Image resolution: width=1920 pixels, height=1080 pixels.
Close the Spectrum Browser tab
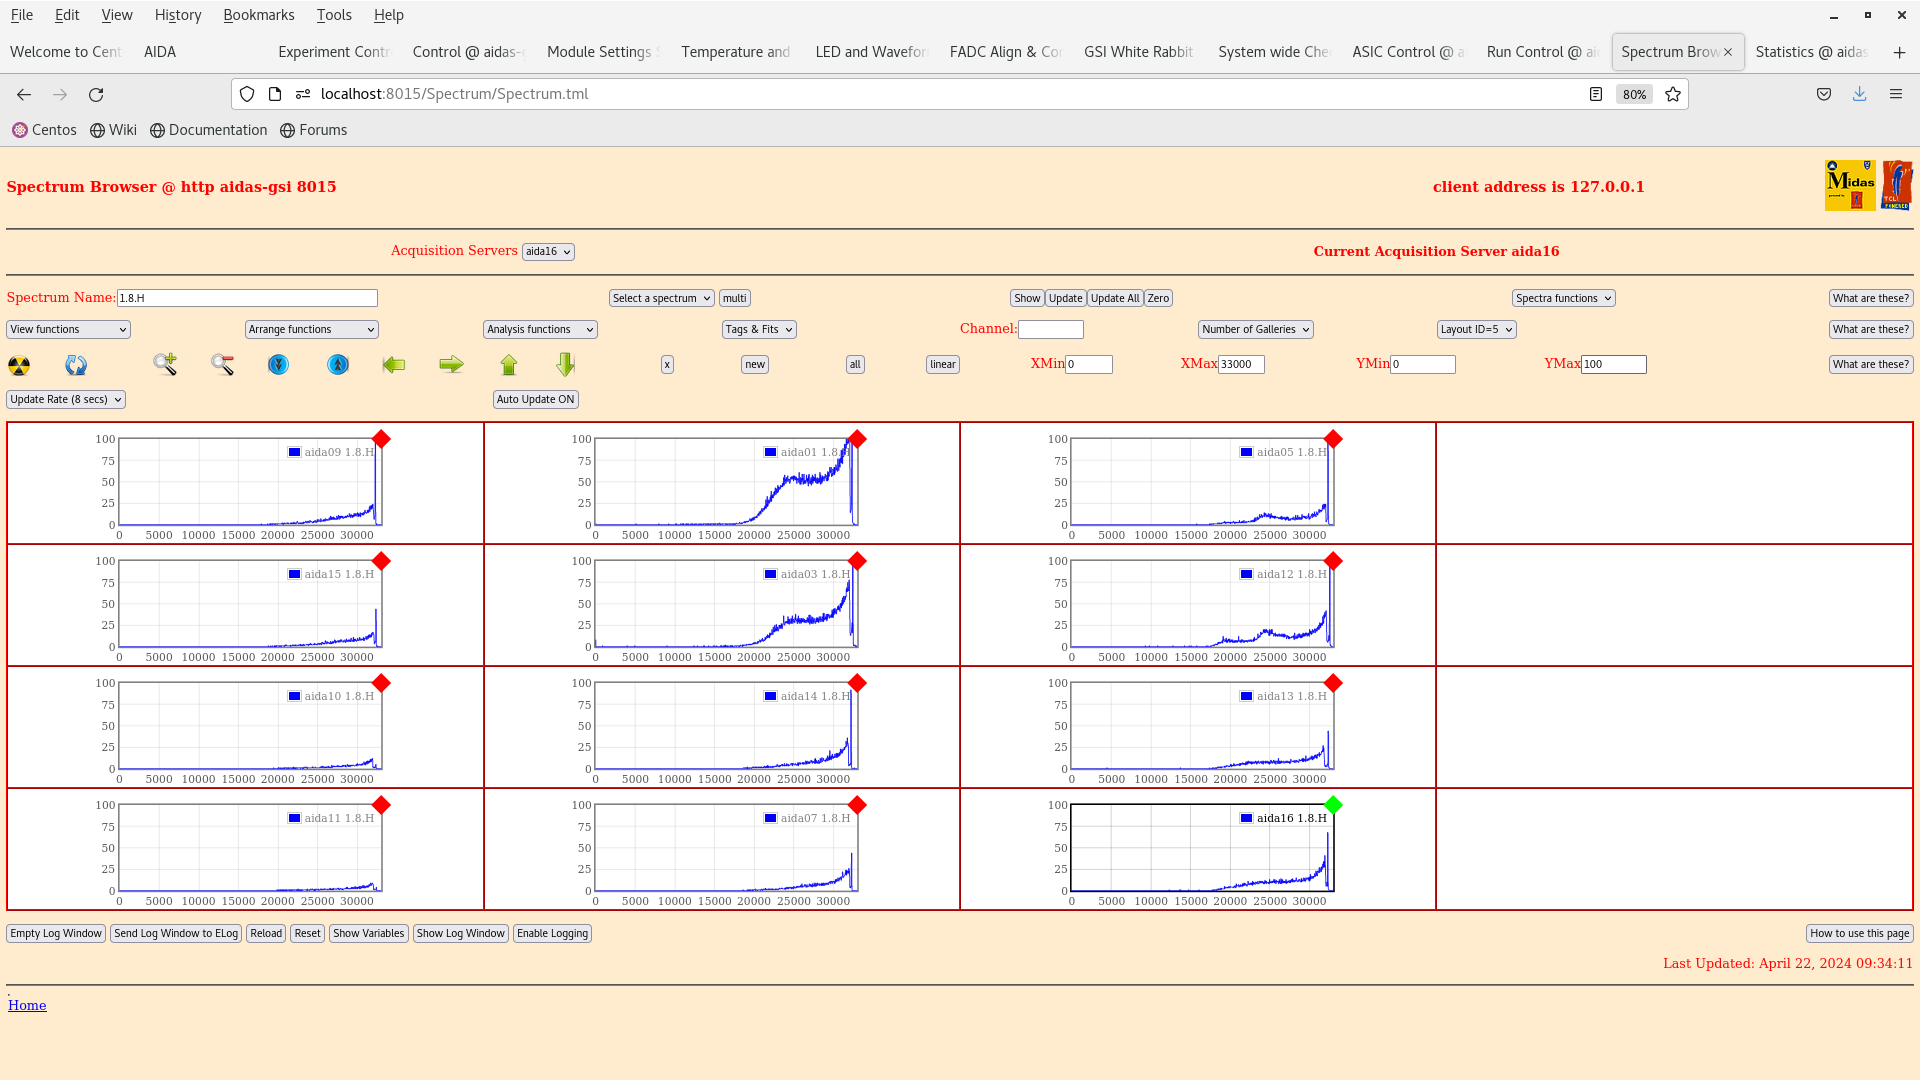(x=1728, y=52)
